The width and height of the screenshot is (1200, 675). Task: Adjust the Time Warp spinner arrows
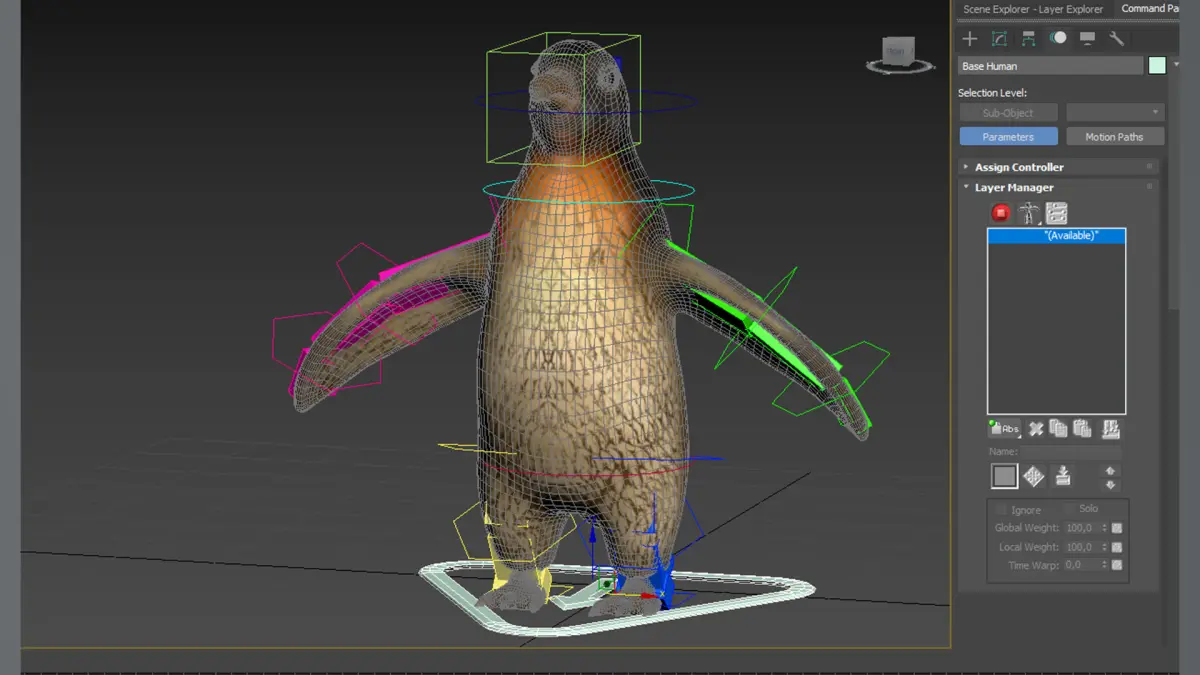1104,565
